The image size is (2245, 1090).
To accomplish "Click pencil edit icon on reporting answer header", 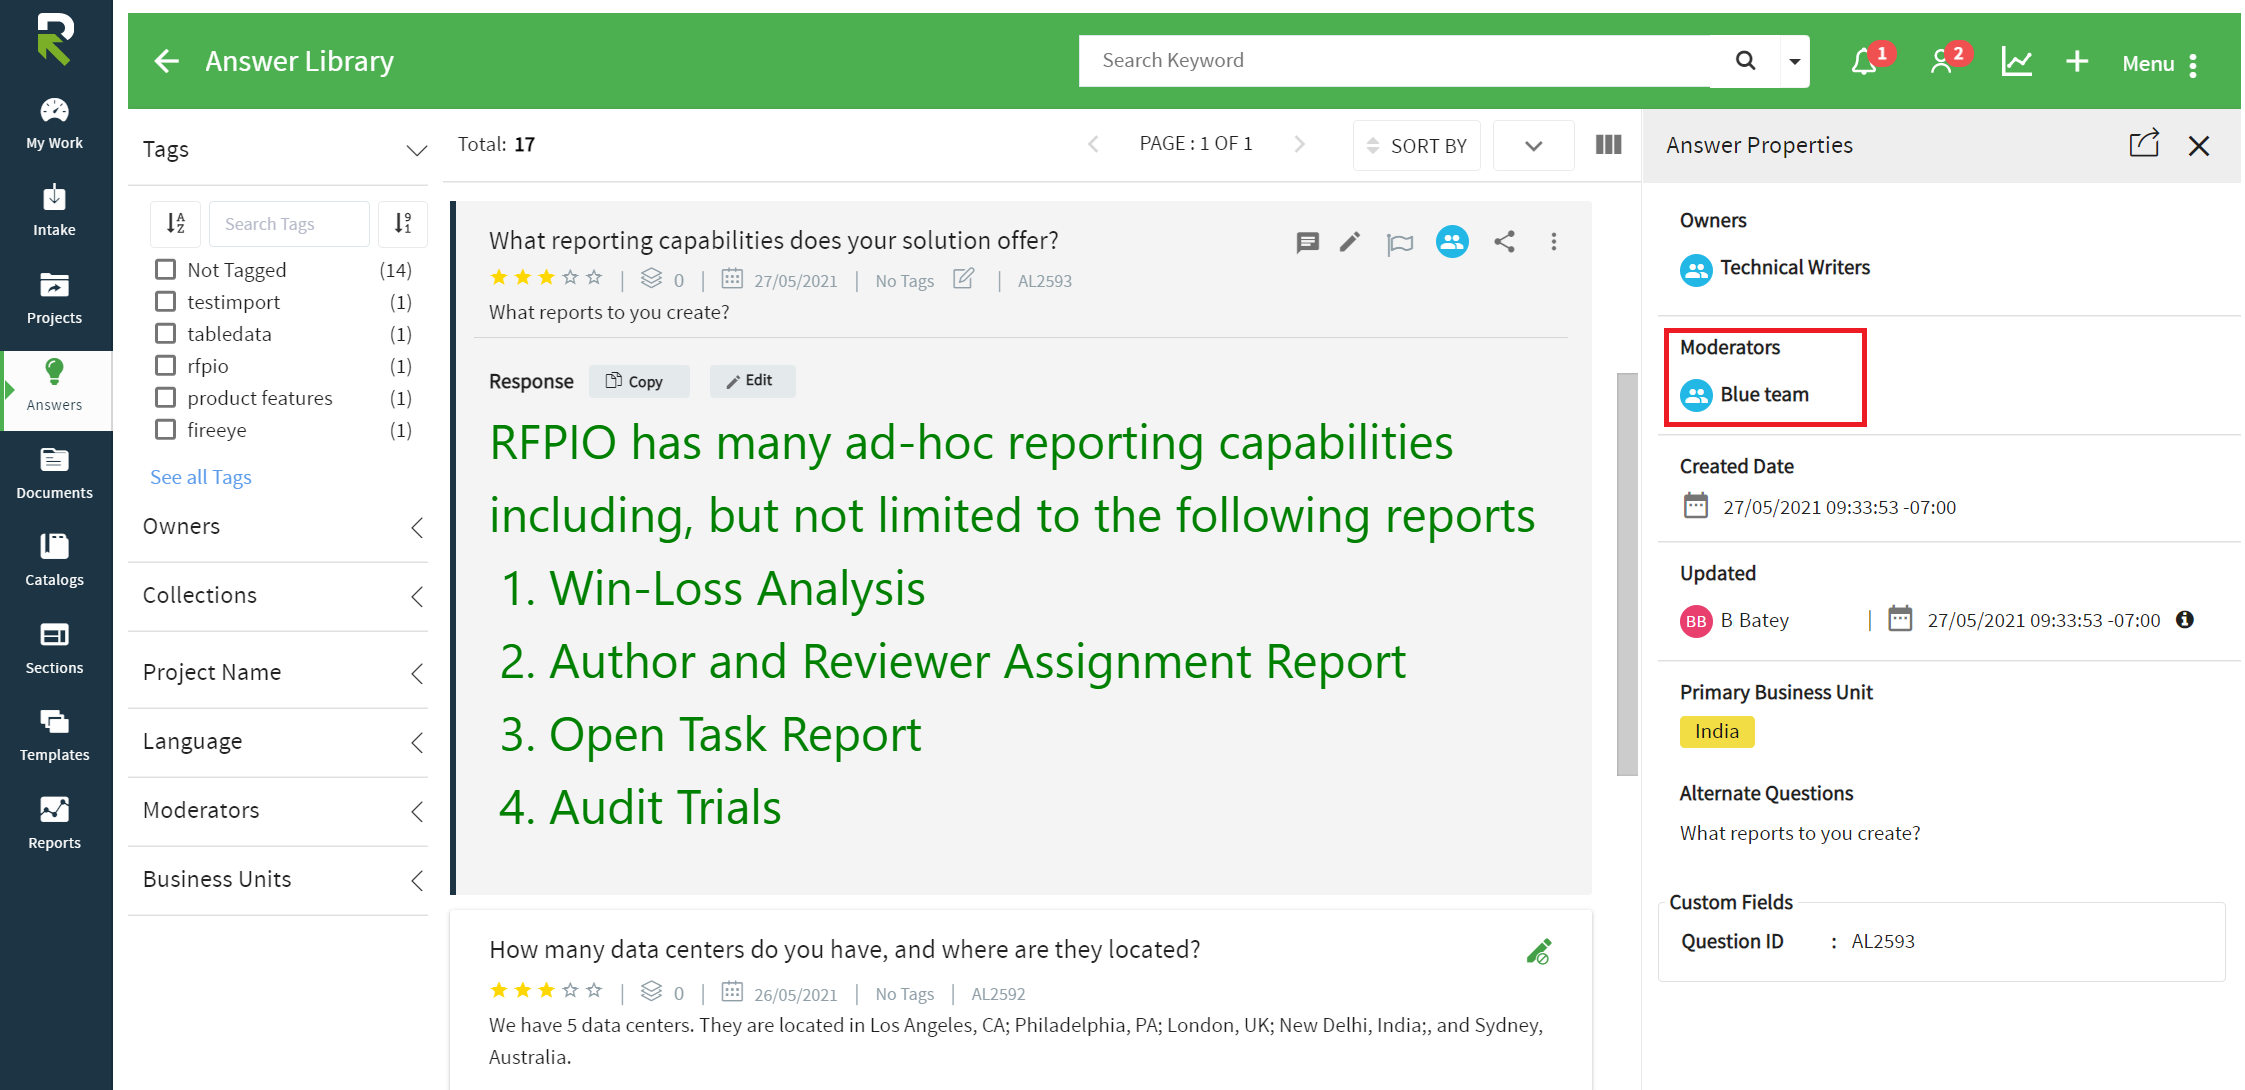I will click(x=1350, y=241).
